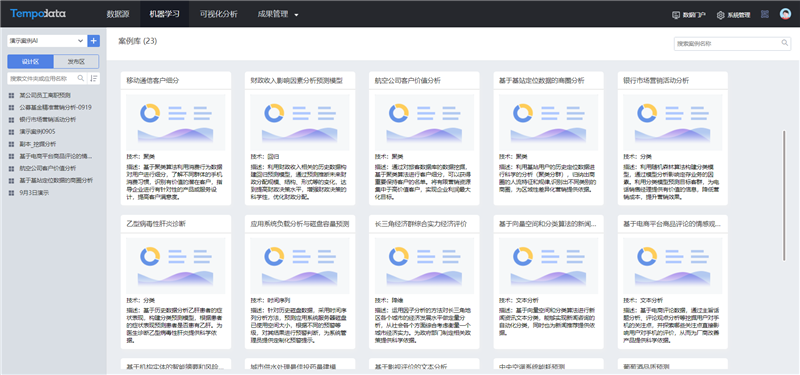Open thumbnail of 移动通信客户细分 card
800x375 pixels.
176,121
